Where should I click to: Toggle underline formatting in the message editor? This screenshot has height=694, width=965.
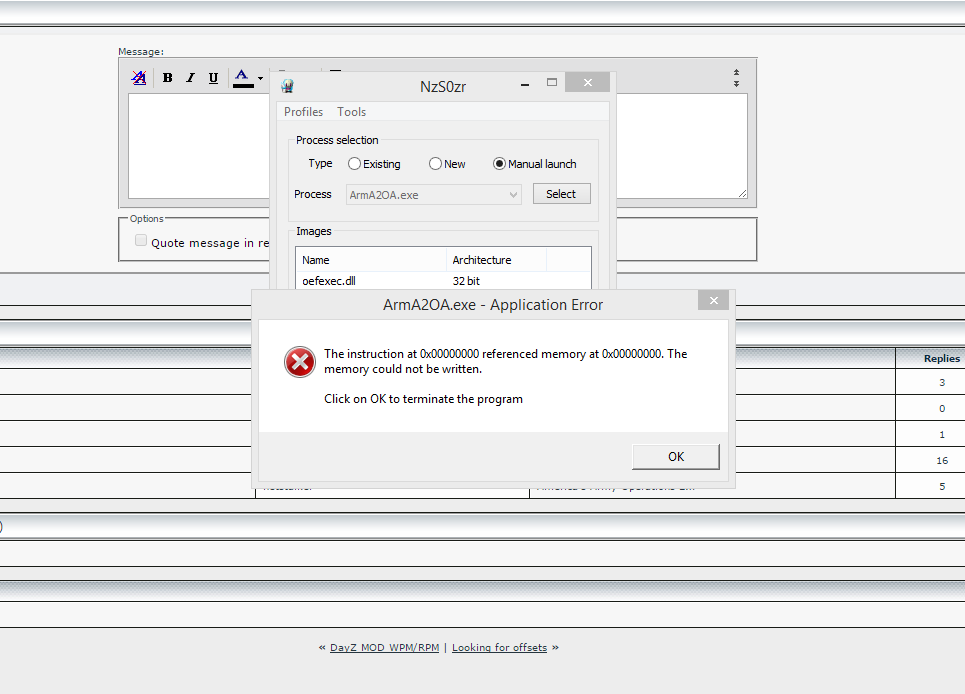(213, 78)
